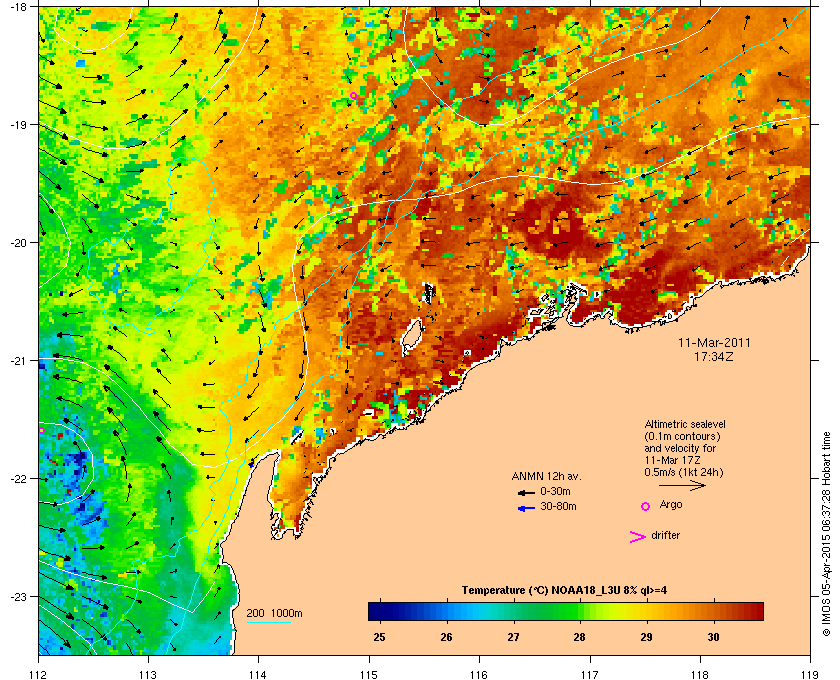This screenshot has height=680, width=840.
Task: Click the '17:34Z' time label
Action: pyautogui.click(x=714, y=356)
